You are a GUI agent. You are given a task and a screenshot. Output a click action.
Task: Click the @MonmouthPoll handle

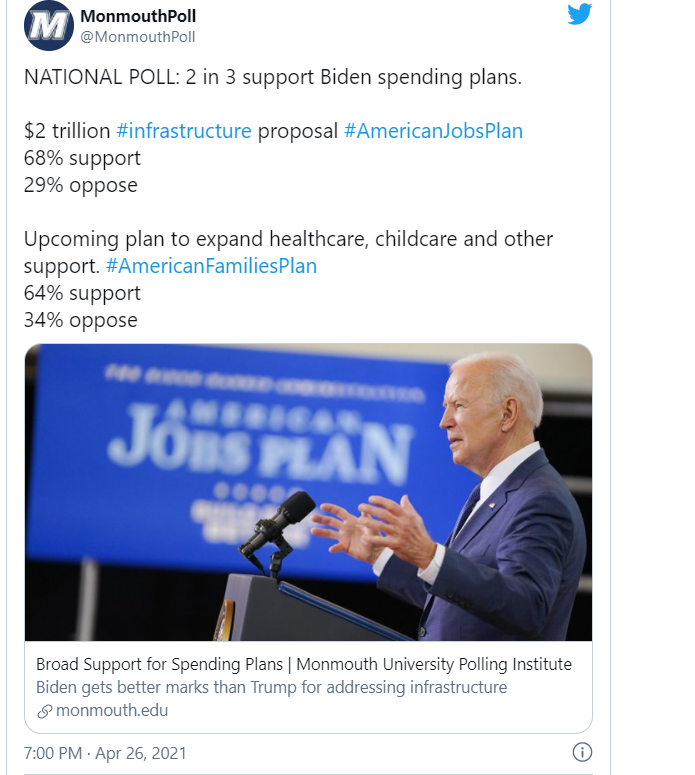point(137,37)
